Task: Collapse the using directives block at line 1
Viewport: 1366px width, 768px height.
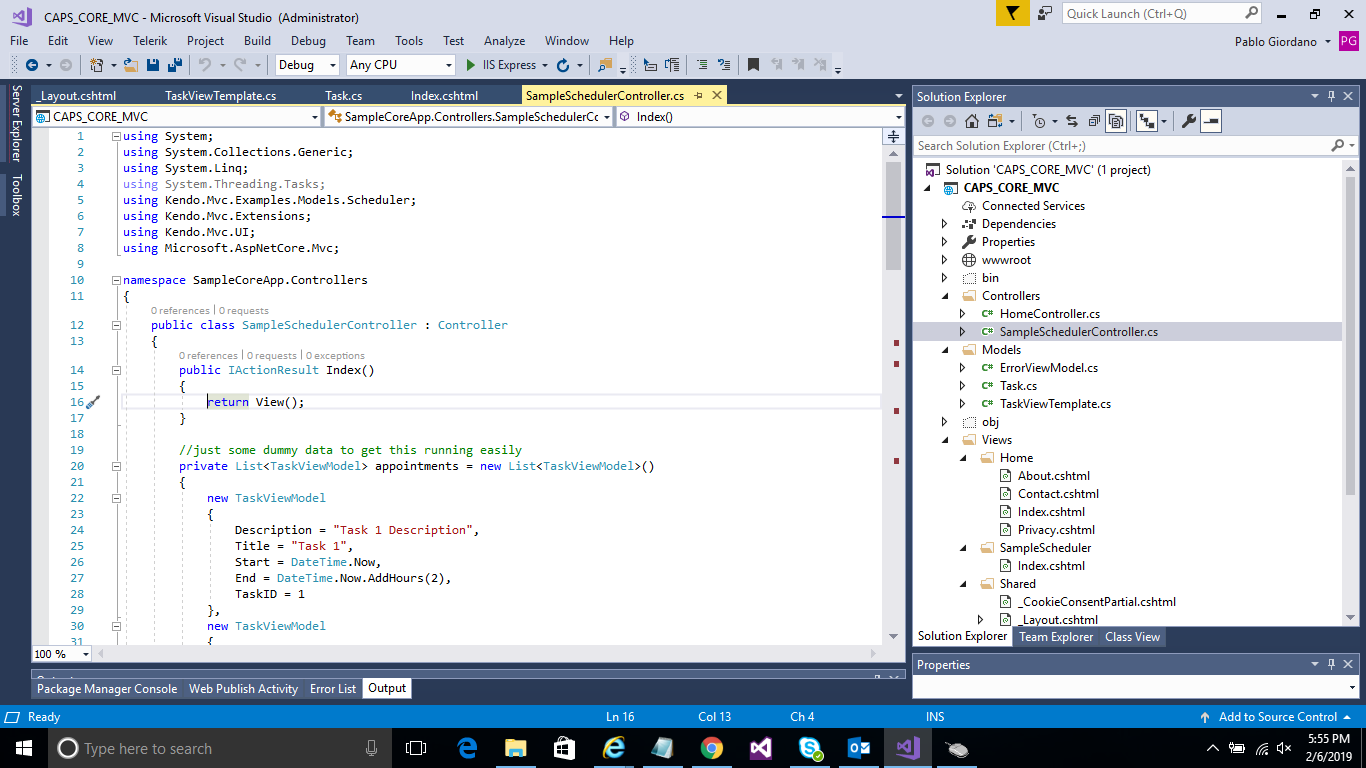Action: [x=116, y=136]
